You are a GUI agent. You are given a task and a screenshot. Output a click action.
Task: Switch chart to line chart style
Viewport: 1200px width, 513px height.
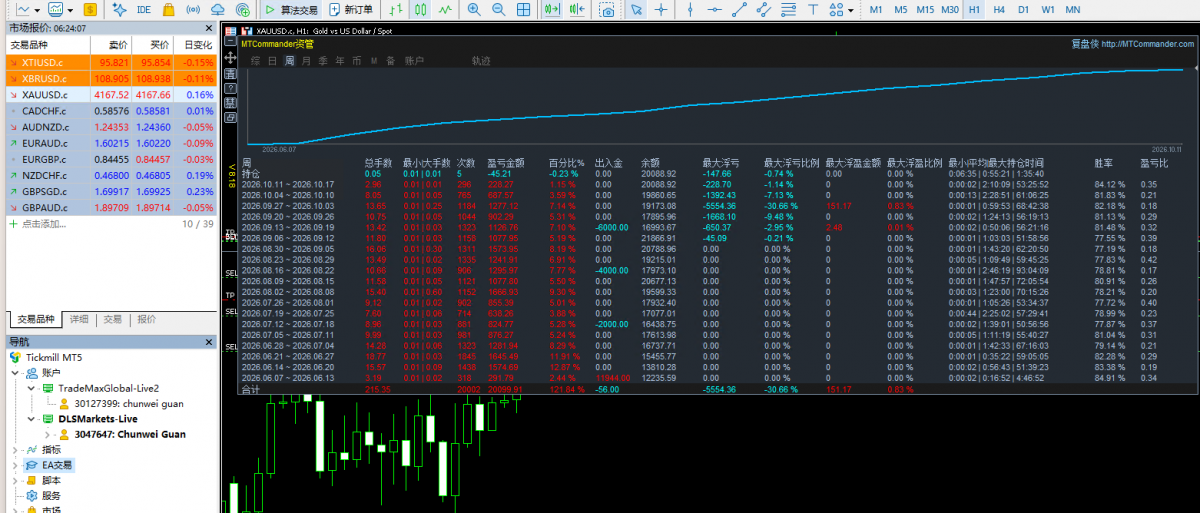(x=445, y=9)
